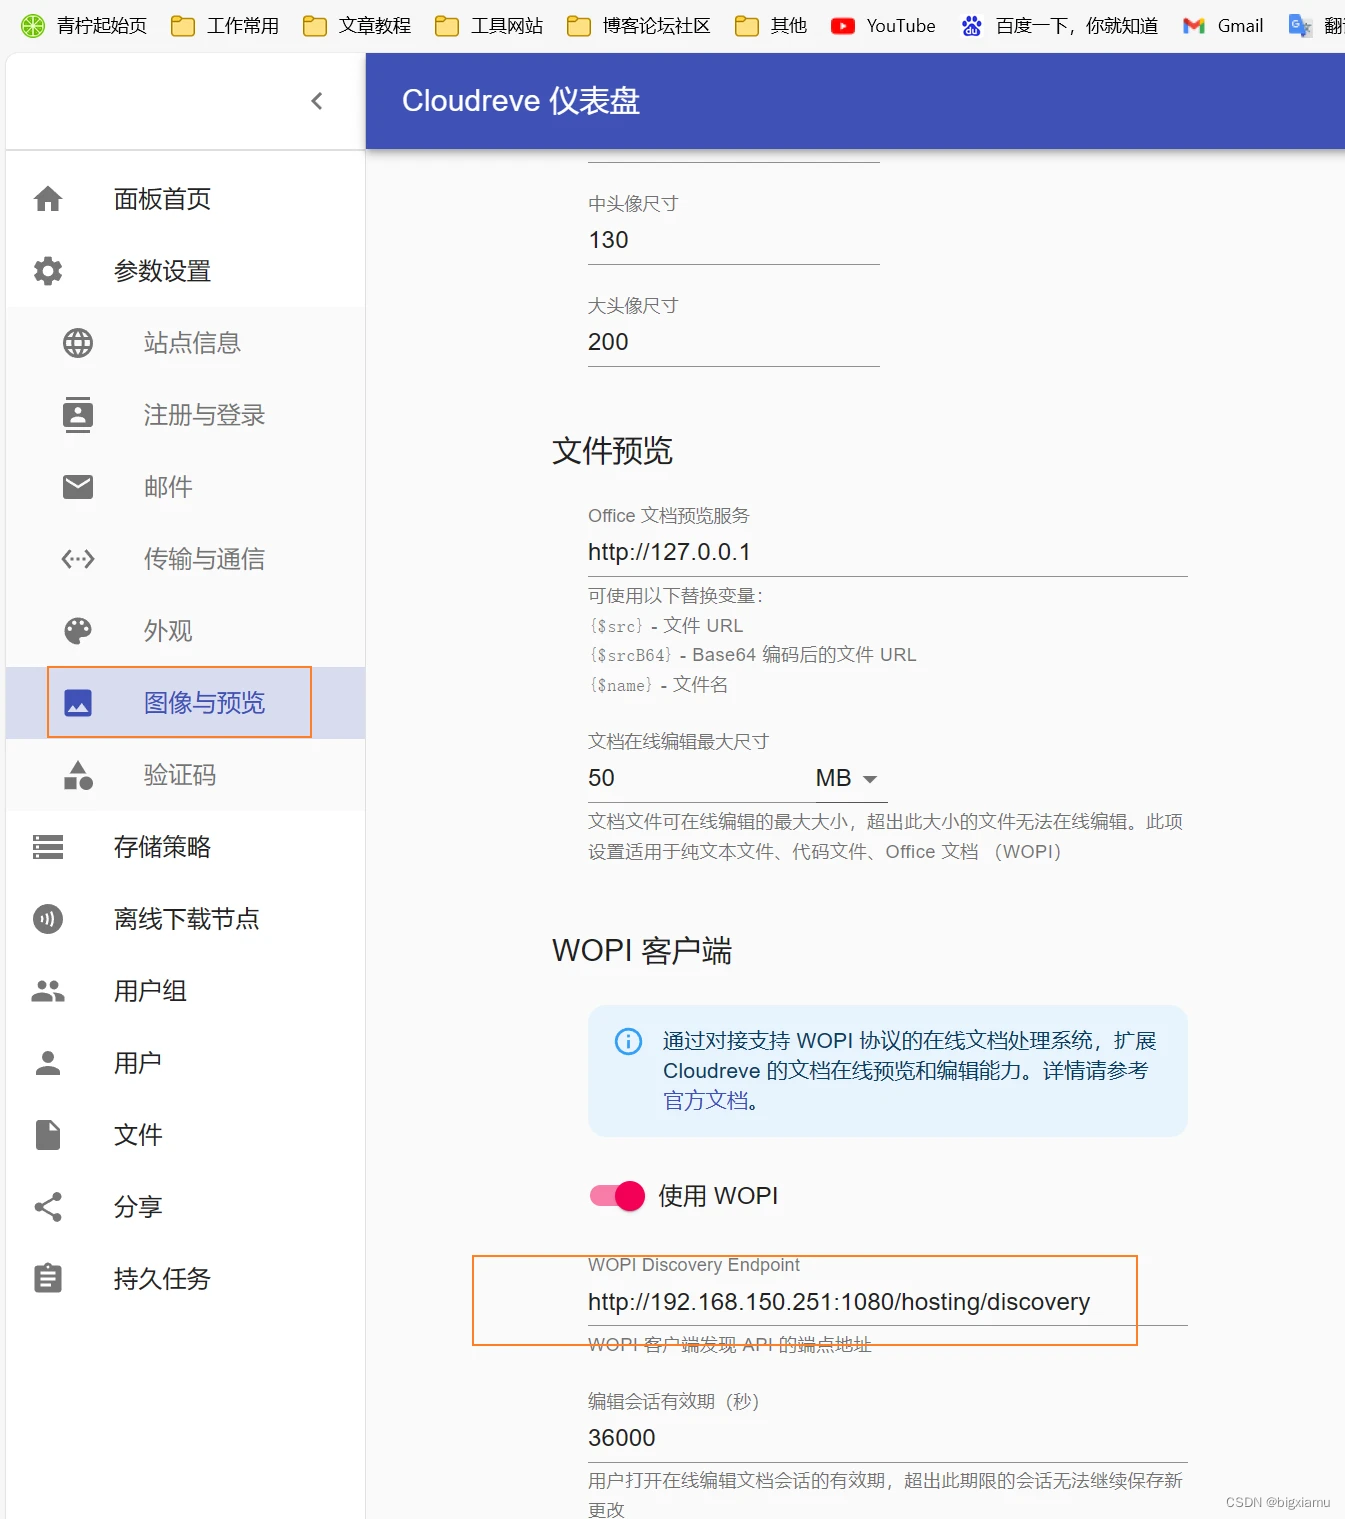Click the WOPI info circle icon
The width and height of the screenshot is (1345, 1519).
tap(628, 1042)
